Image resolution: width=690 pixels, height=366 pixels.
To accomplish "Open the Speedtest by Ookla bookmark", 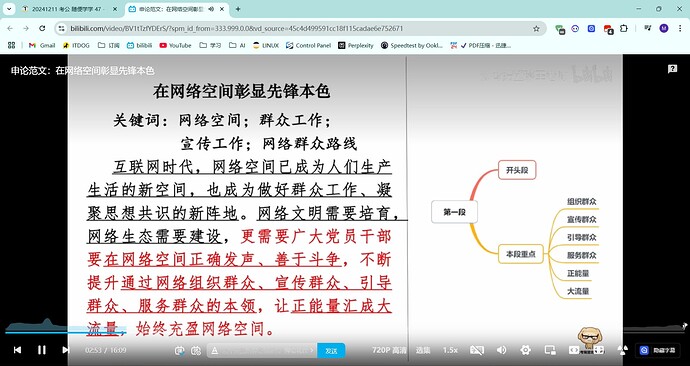I will click(x=412, y=45).
